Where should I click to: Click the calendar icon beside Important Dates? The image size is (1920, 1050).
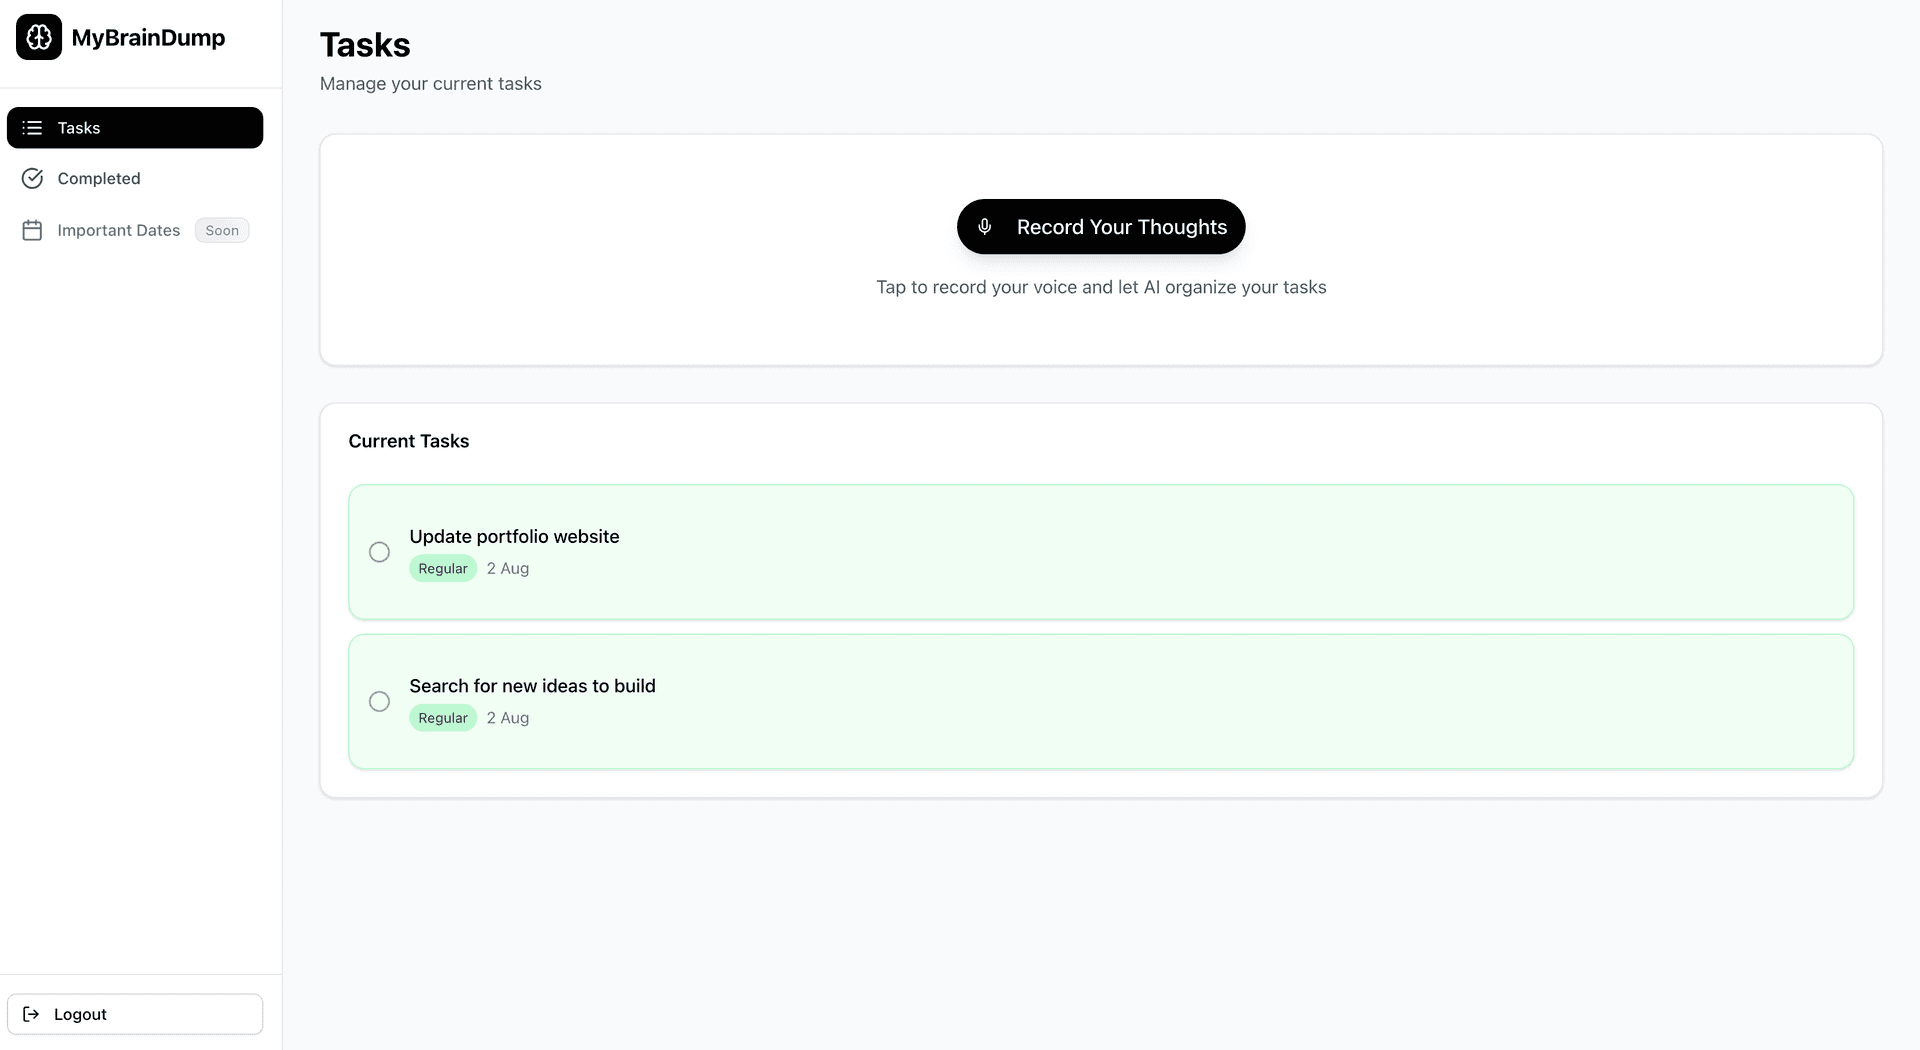[32, 230]
